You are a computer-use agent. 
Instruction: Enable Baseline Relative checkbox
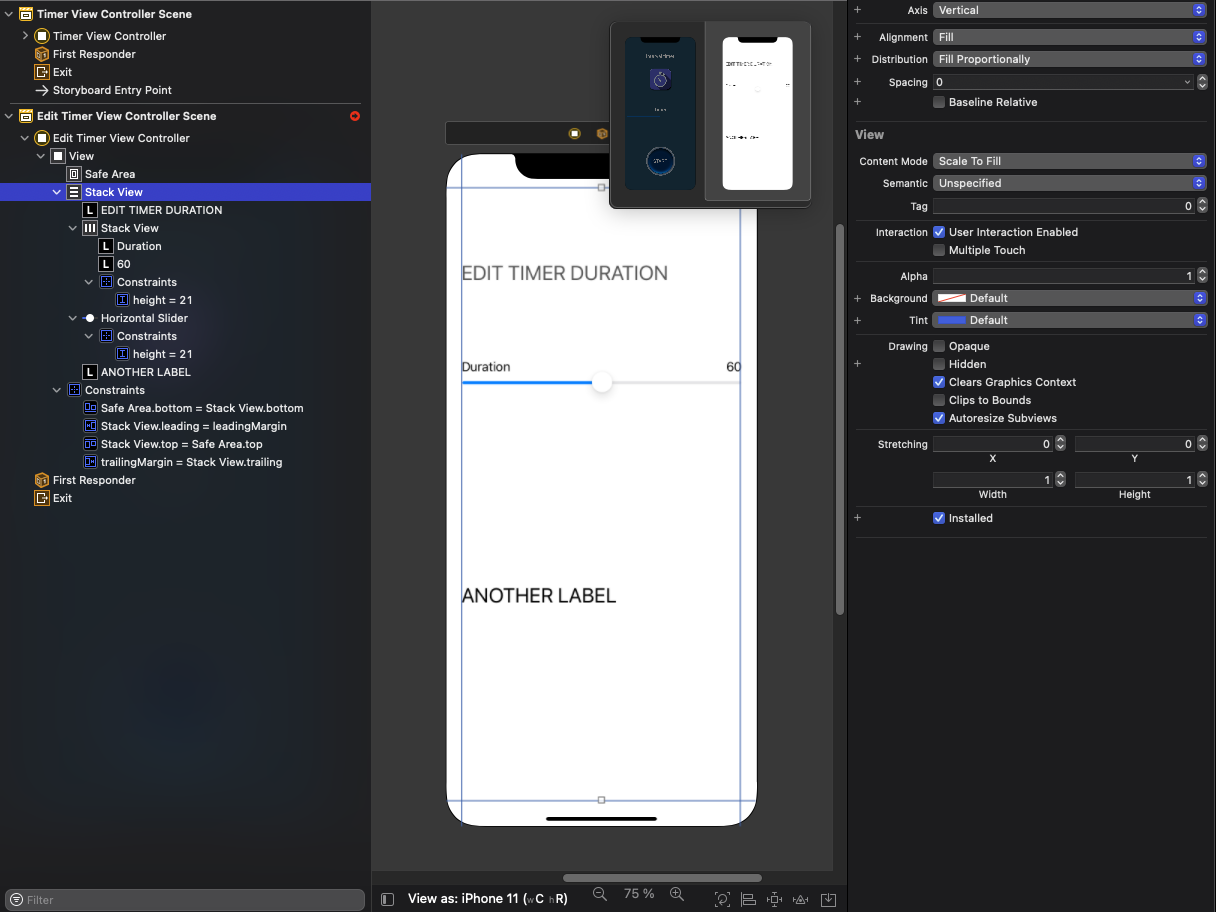click(x=939, y=102)
